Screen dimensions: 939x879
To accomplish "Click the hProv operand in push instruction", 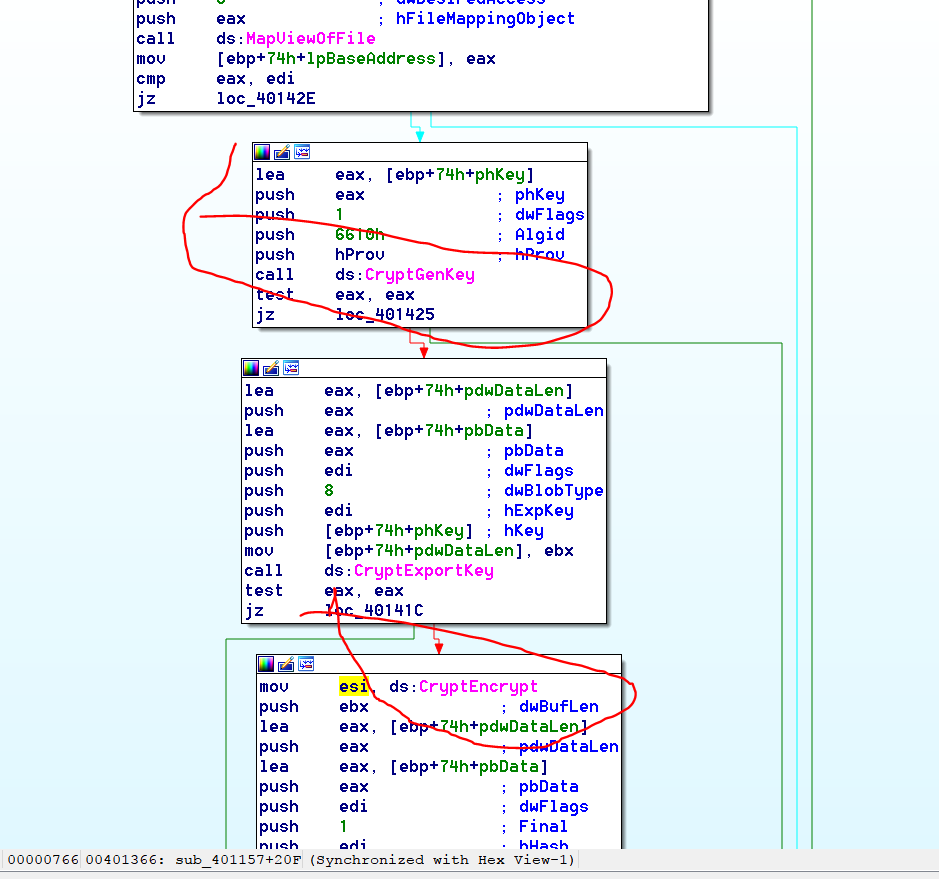I will [355, 255].
